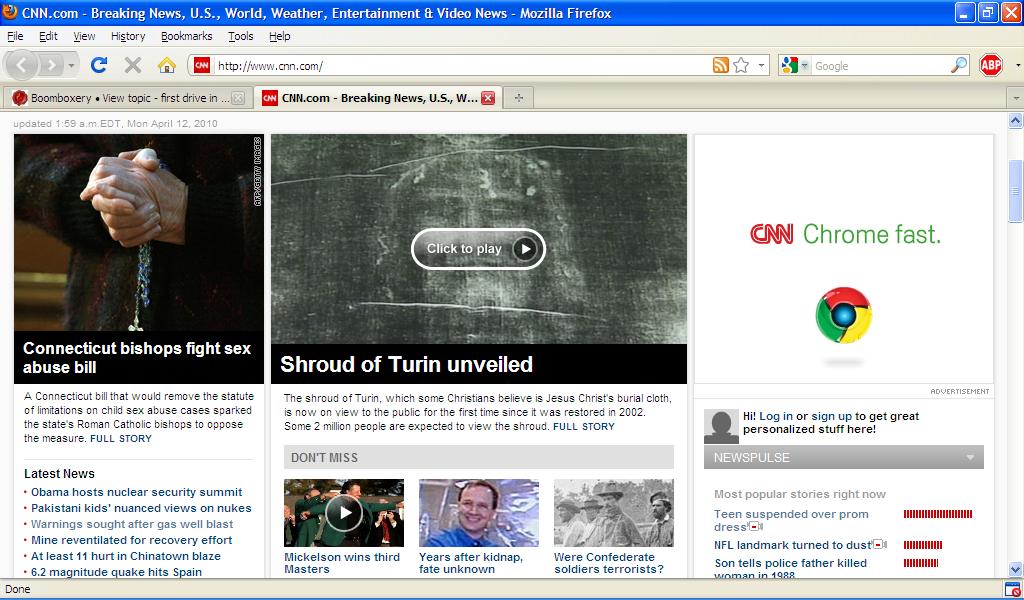
Task: Open At least 11 hurt in Chinatown blaze
Action: pos(126,556)
